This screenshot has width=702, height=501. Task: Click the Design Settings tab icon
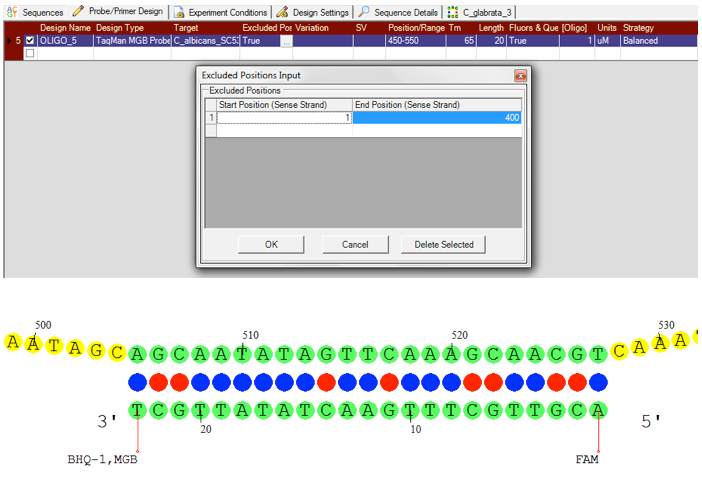283,12
